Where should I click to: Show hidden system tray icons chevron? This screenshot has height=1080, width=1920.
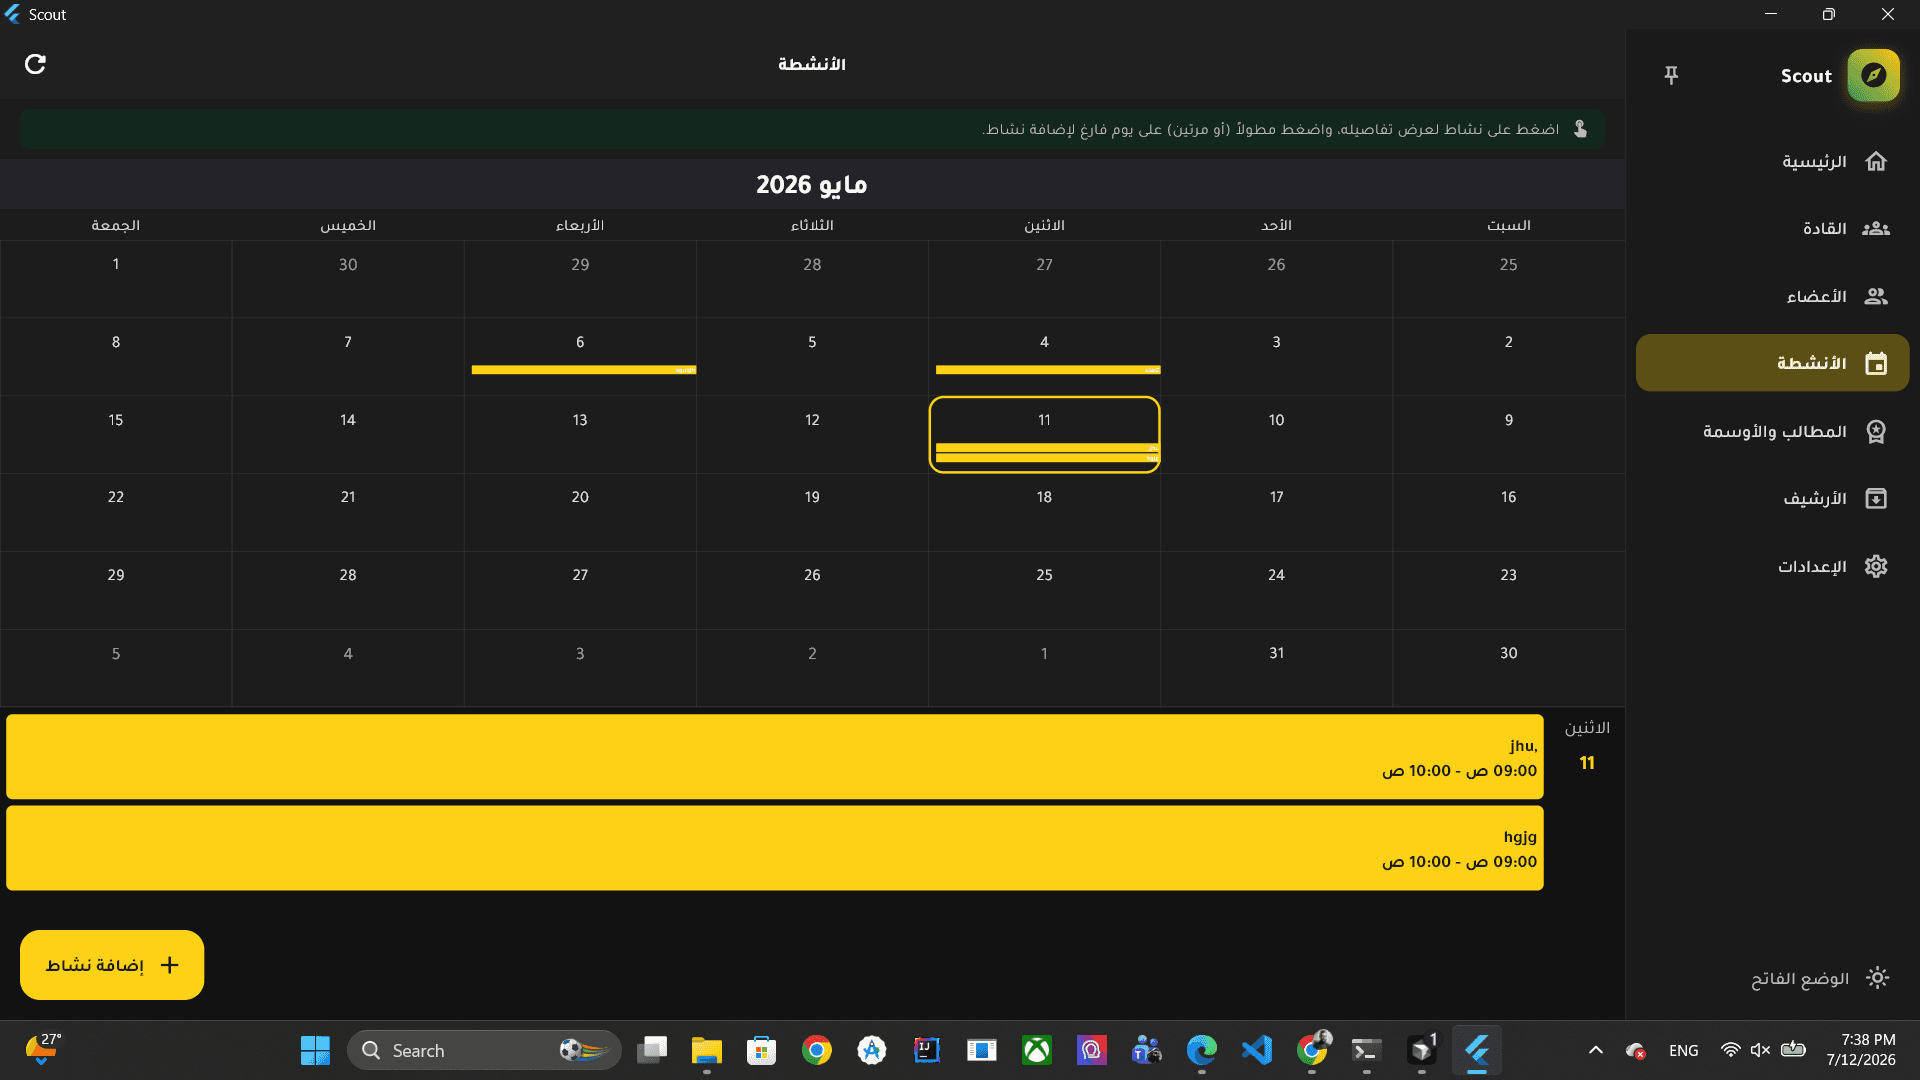[x=1596, y=1050]
